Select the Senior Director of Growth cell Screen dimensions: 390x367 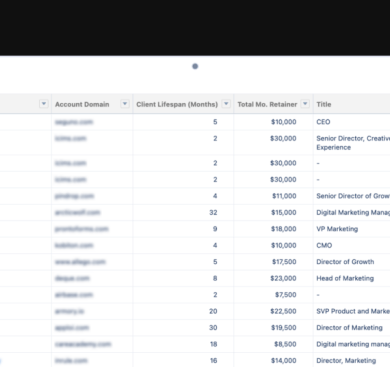[x=353, y=196]
